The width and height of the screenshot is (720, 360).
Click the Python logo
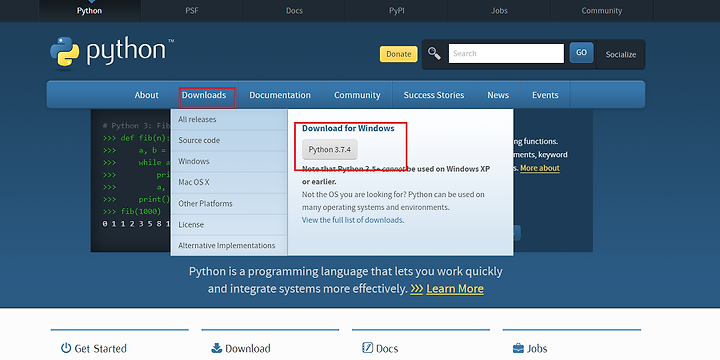(x=112, y=53)
